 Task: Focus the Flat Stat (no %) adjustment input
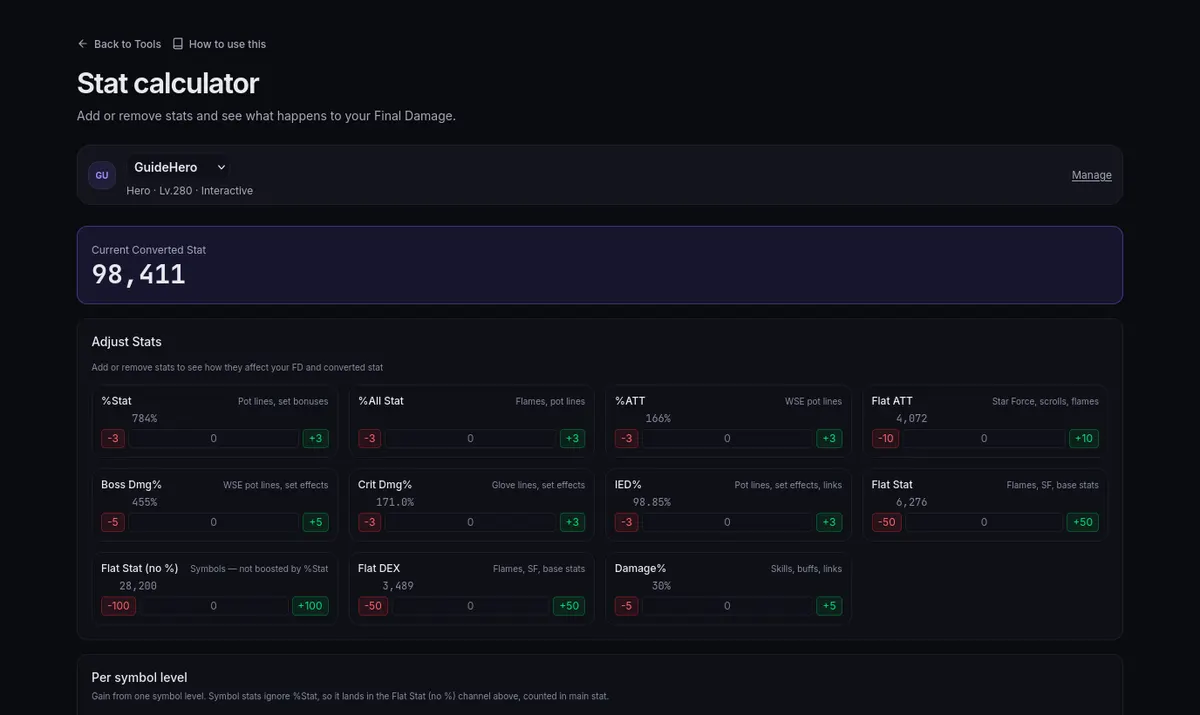(x=214, y=606)
